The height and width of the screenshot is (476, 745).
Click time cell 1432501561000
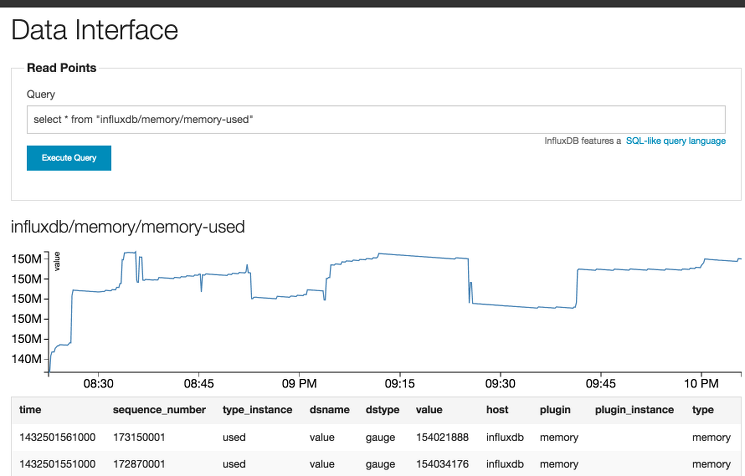click(x=57, y=437)
